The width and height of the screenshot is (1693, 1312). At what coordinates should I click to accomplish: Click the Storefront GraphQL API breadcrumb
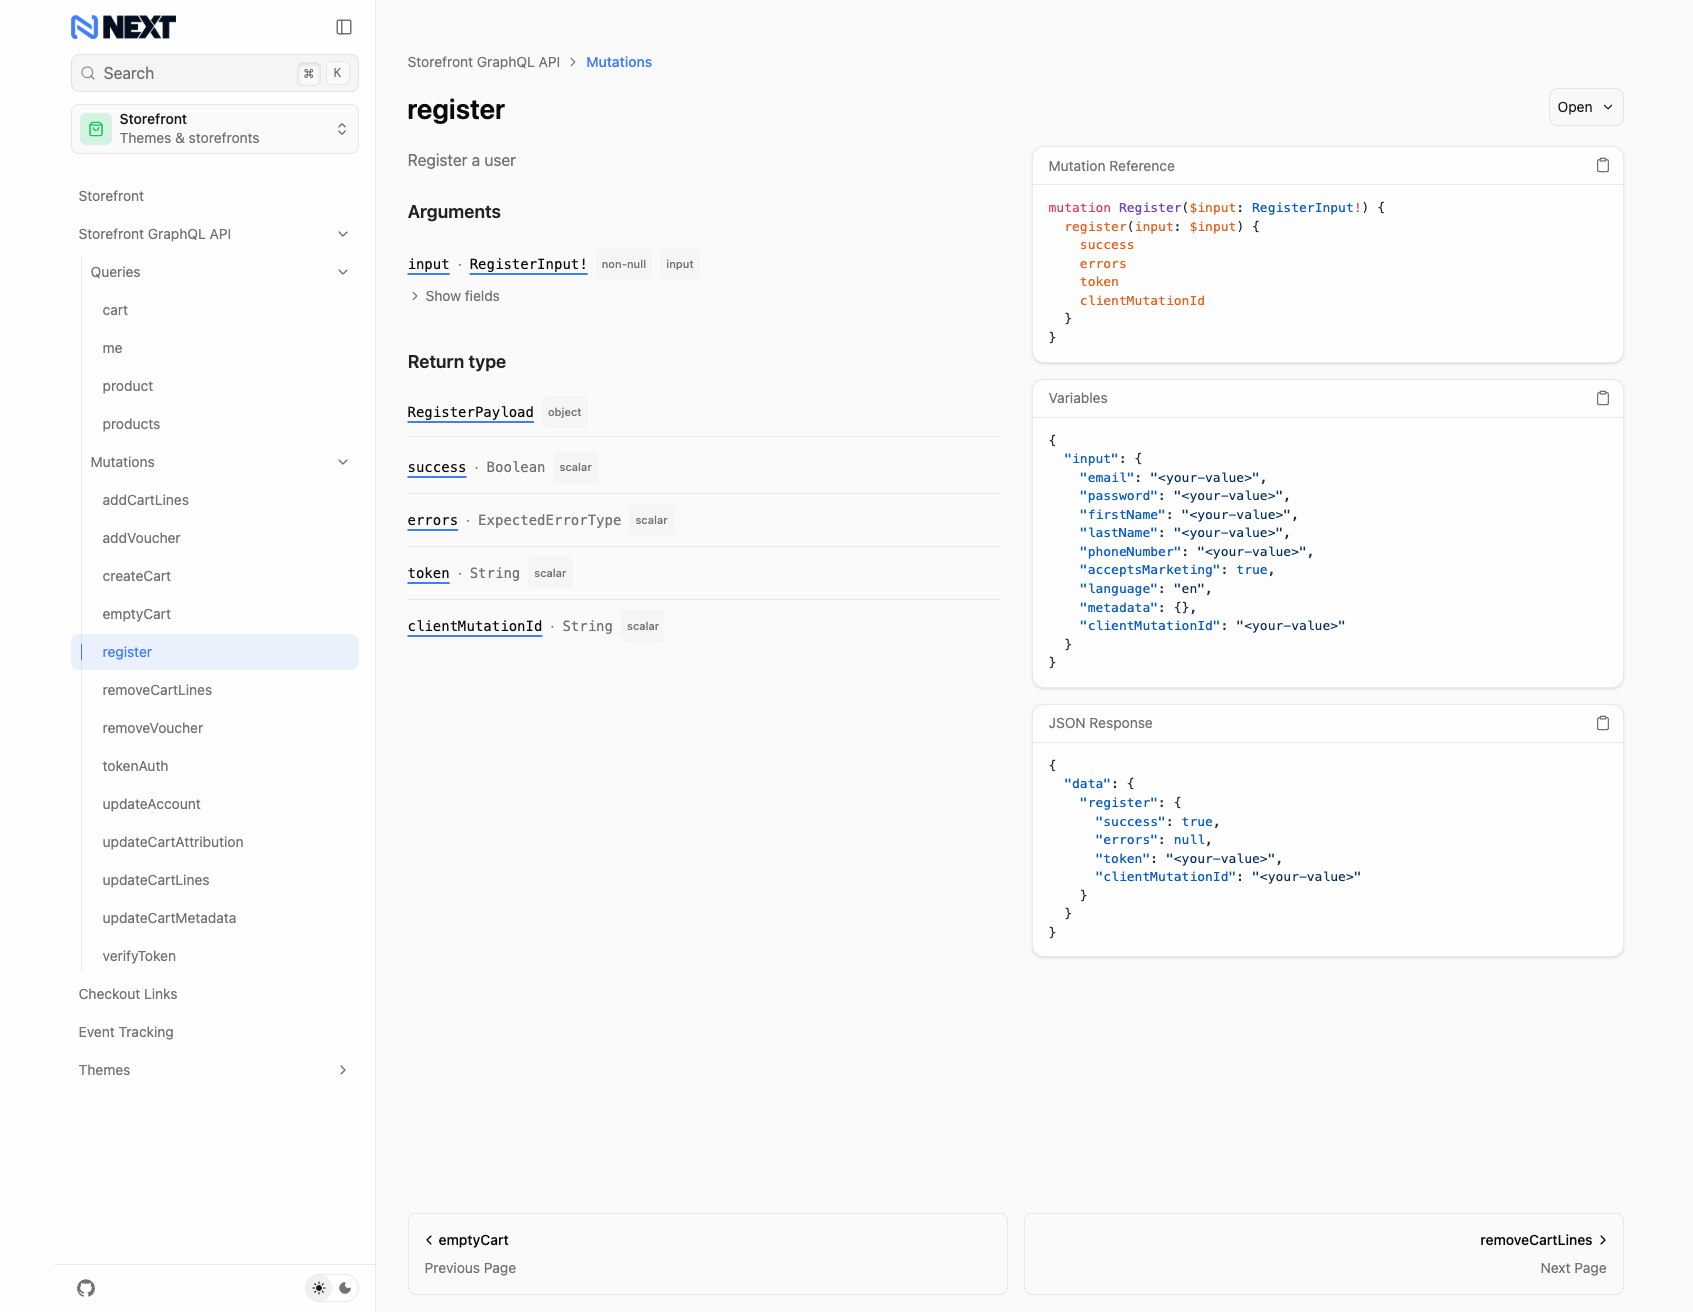point(484,62)
